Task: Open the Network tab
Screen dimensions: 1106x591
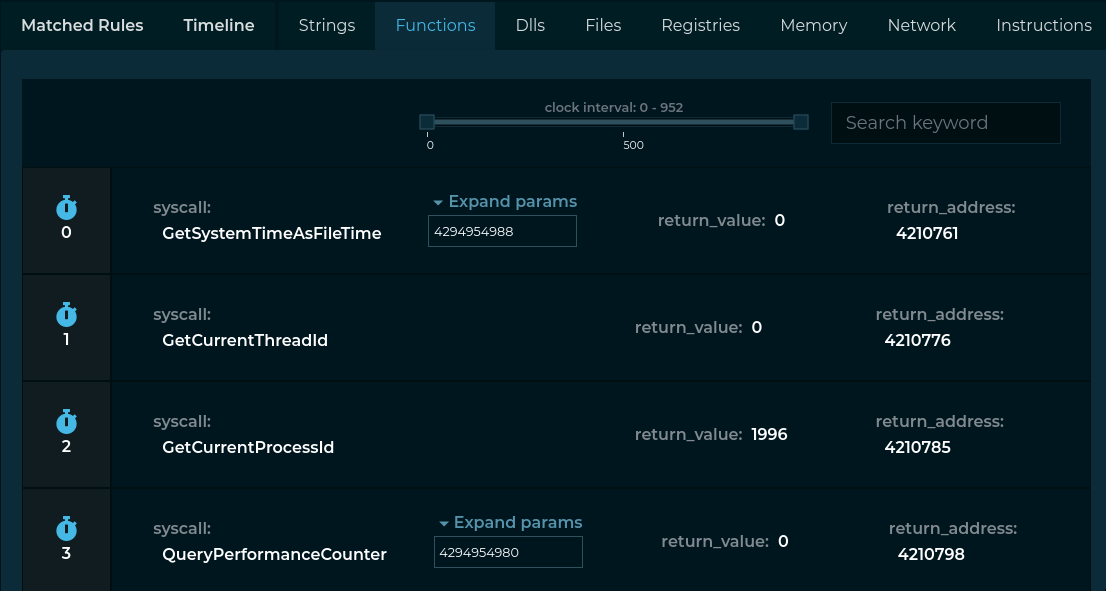Action: [x=921, y=26]
